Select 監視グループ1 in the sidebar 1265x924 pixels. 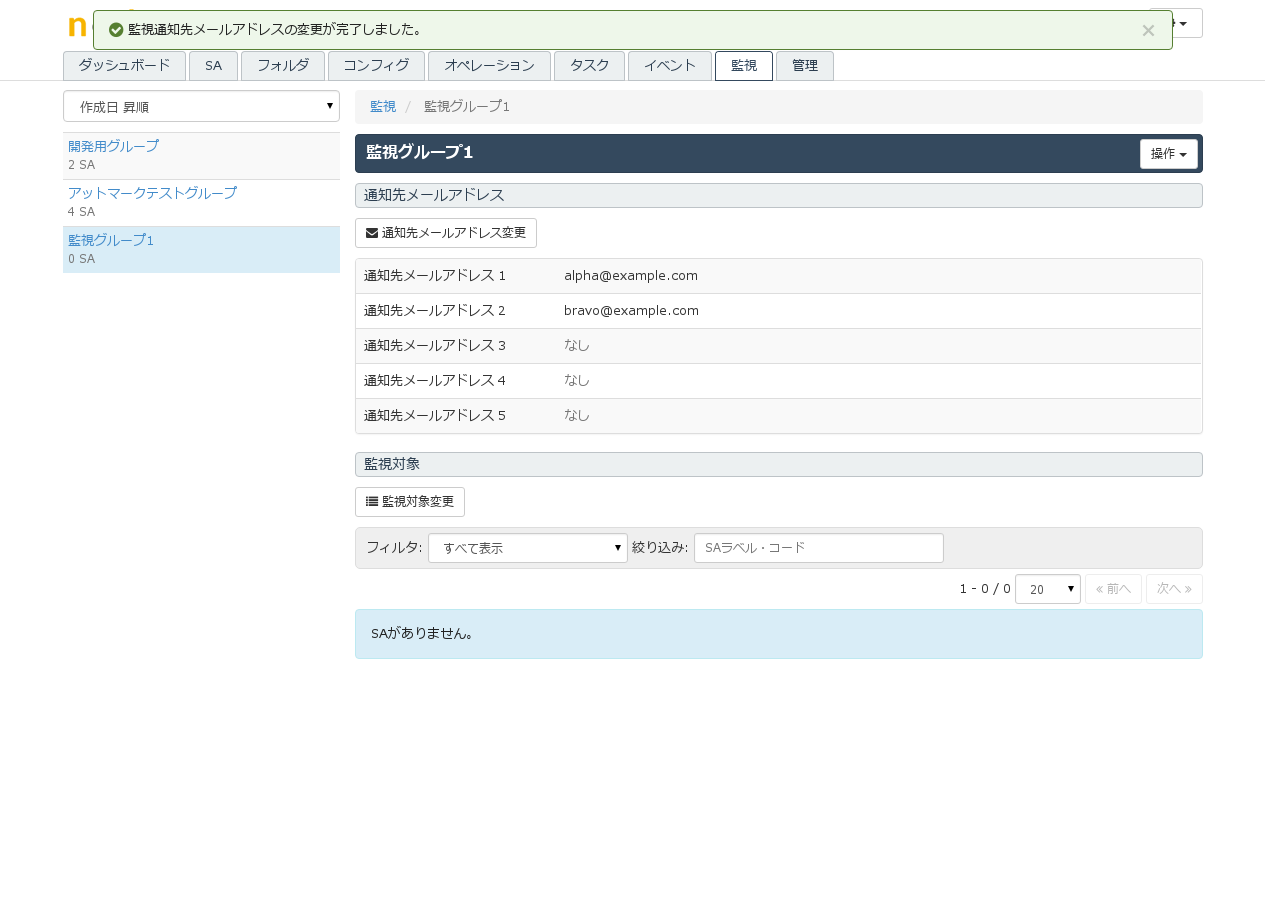click(x=111, y=240)
